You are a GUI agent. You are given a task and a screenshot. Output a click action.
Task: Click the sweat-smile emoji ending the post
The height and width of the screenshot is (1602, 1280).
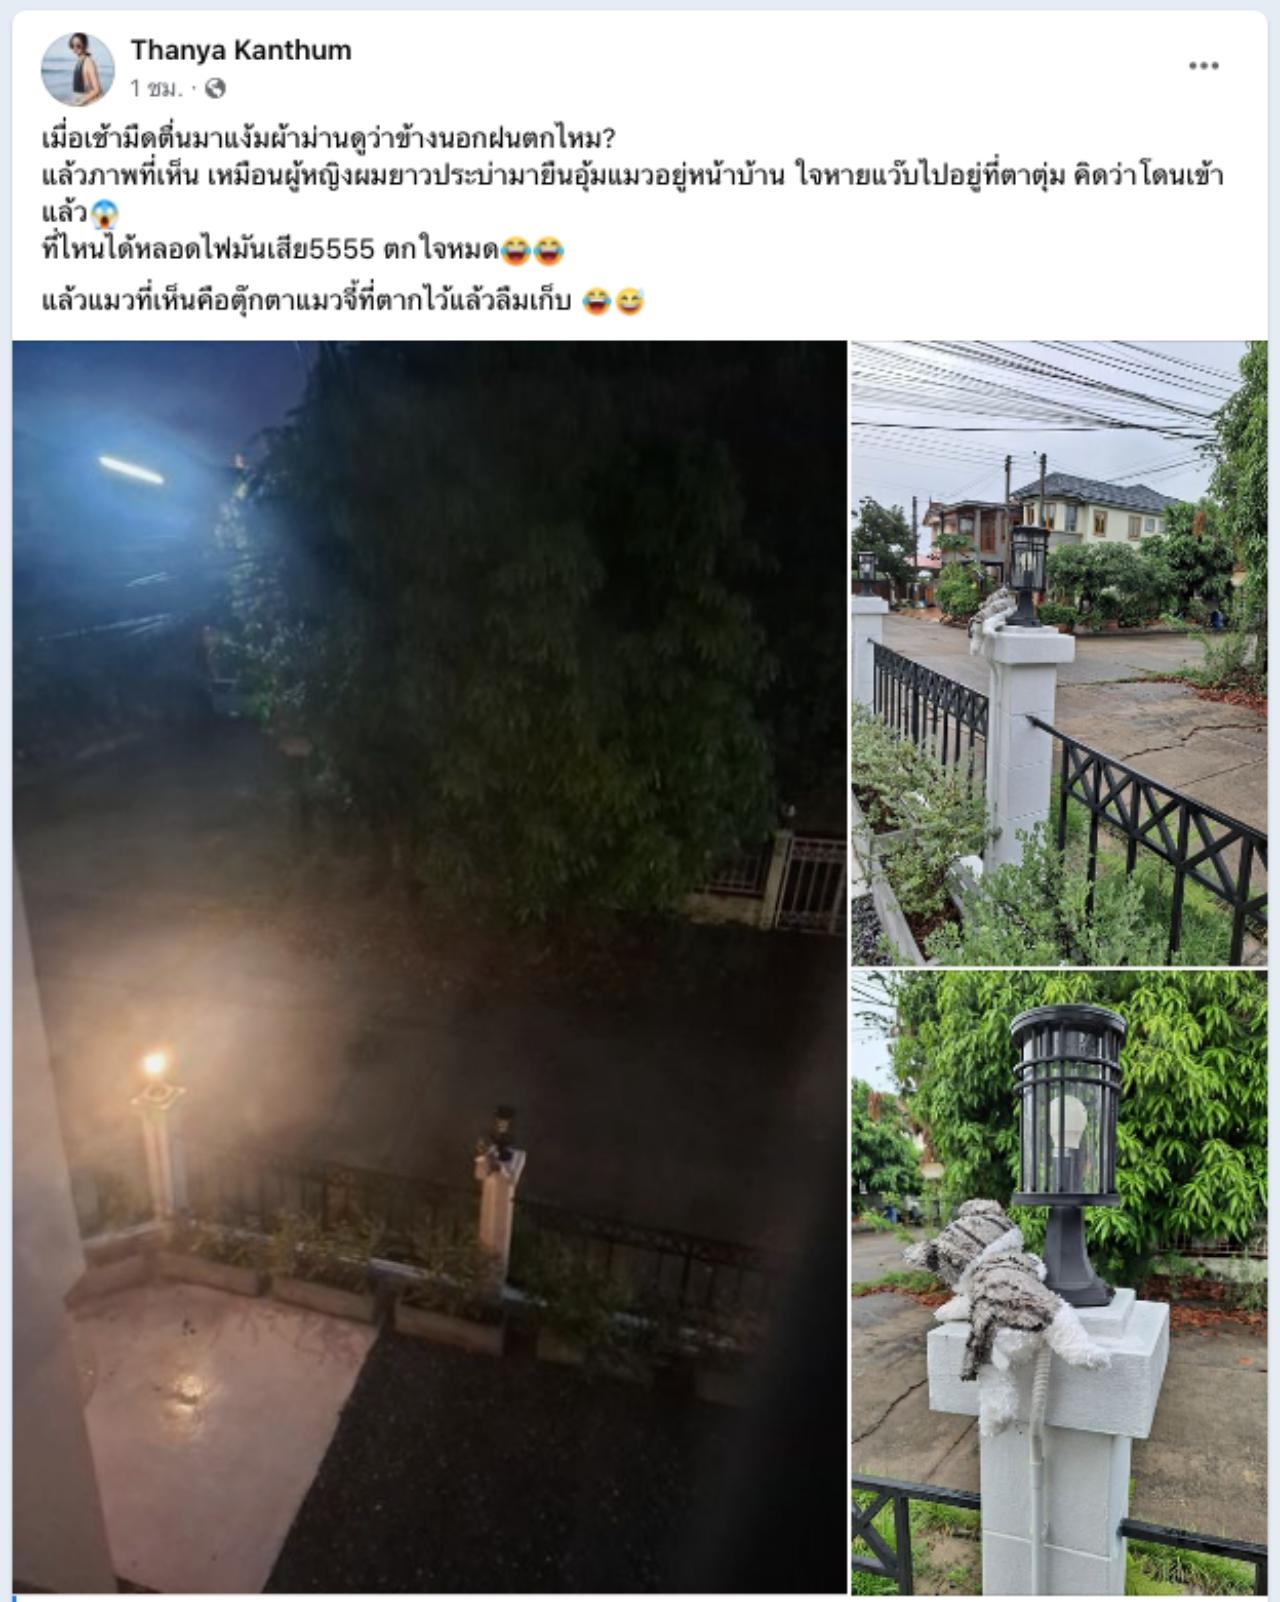click(630, 301)
